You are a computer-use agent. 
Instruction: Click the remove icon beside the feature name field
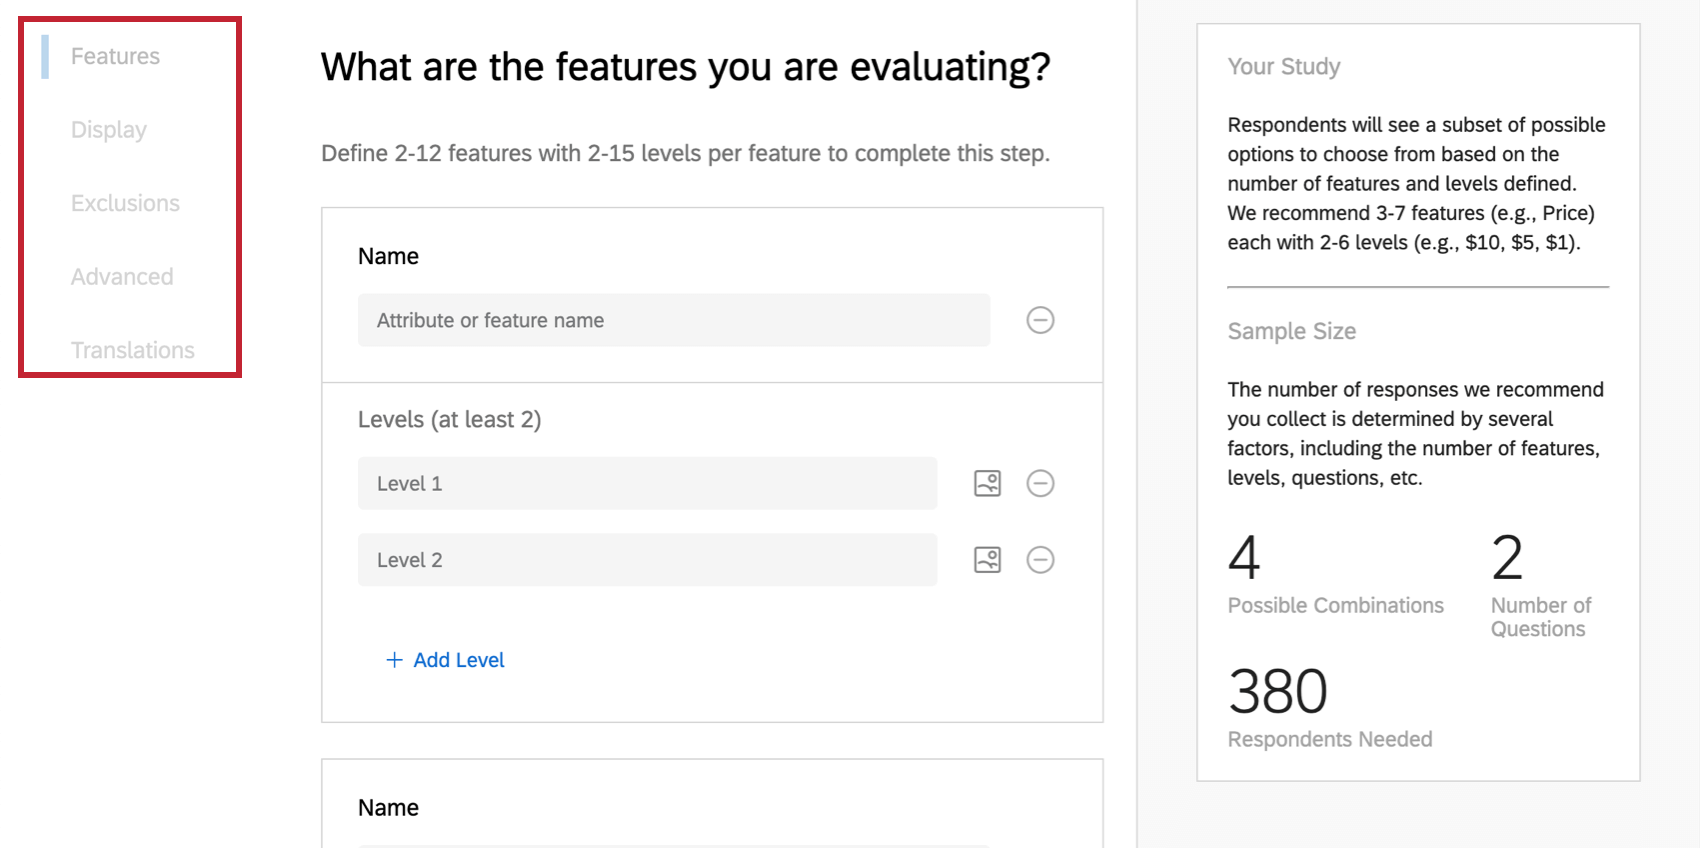coord(1040,320)
